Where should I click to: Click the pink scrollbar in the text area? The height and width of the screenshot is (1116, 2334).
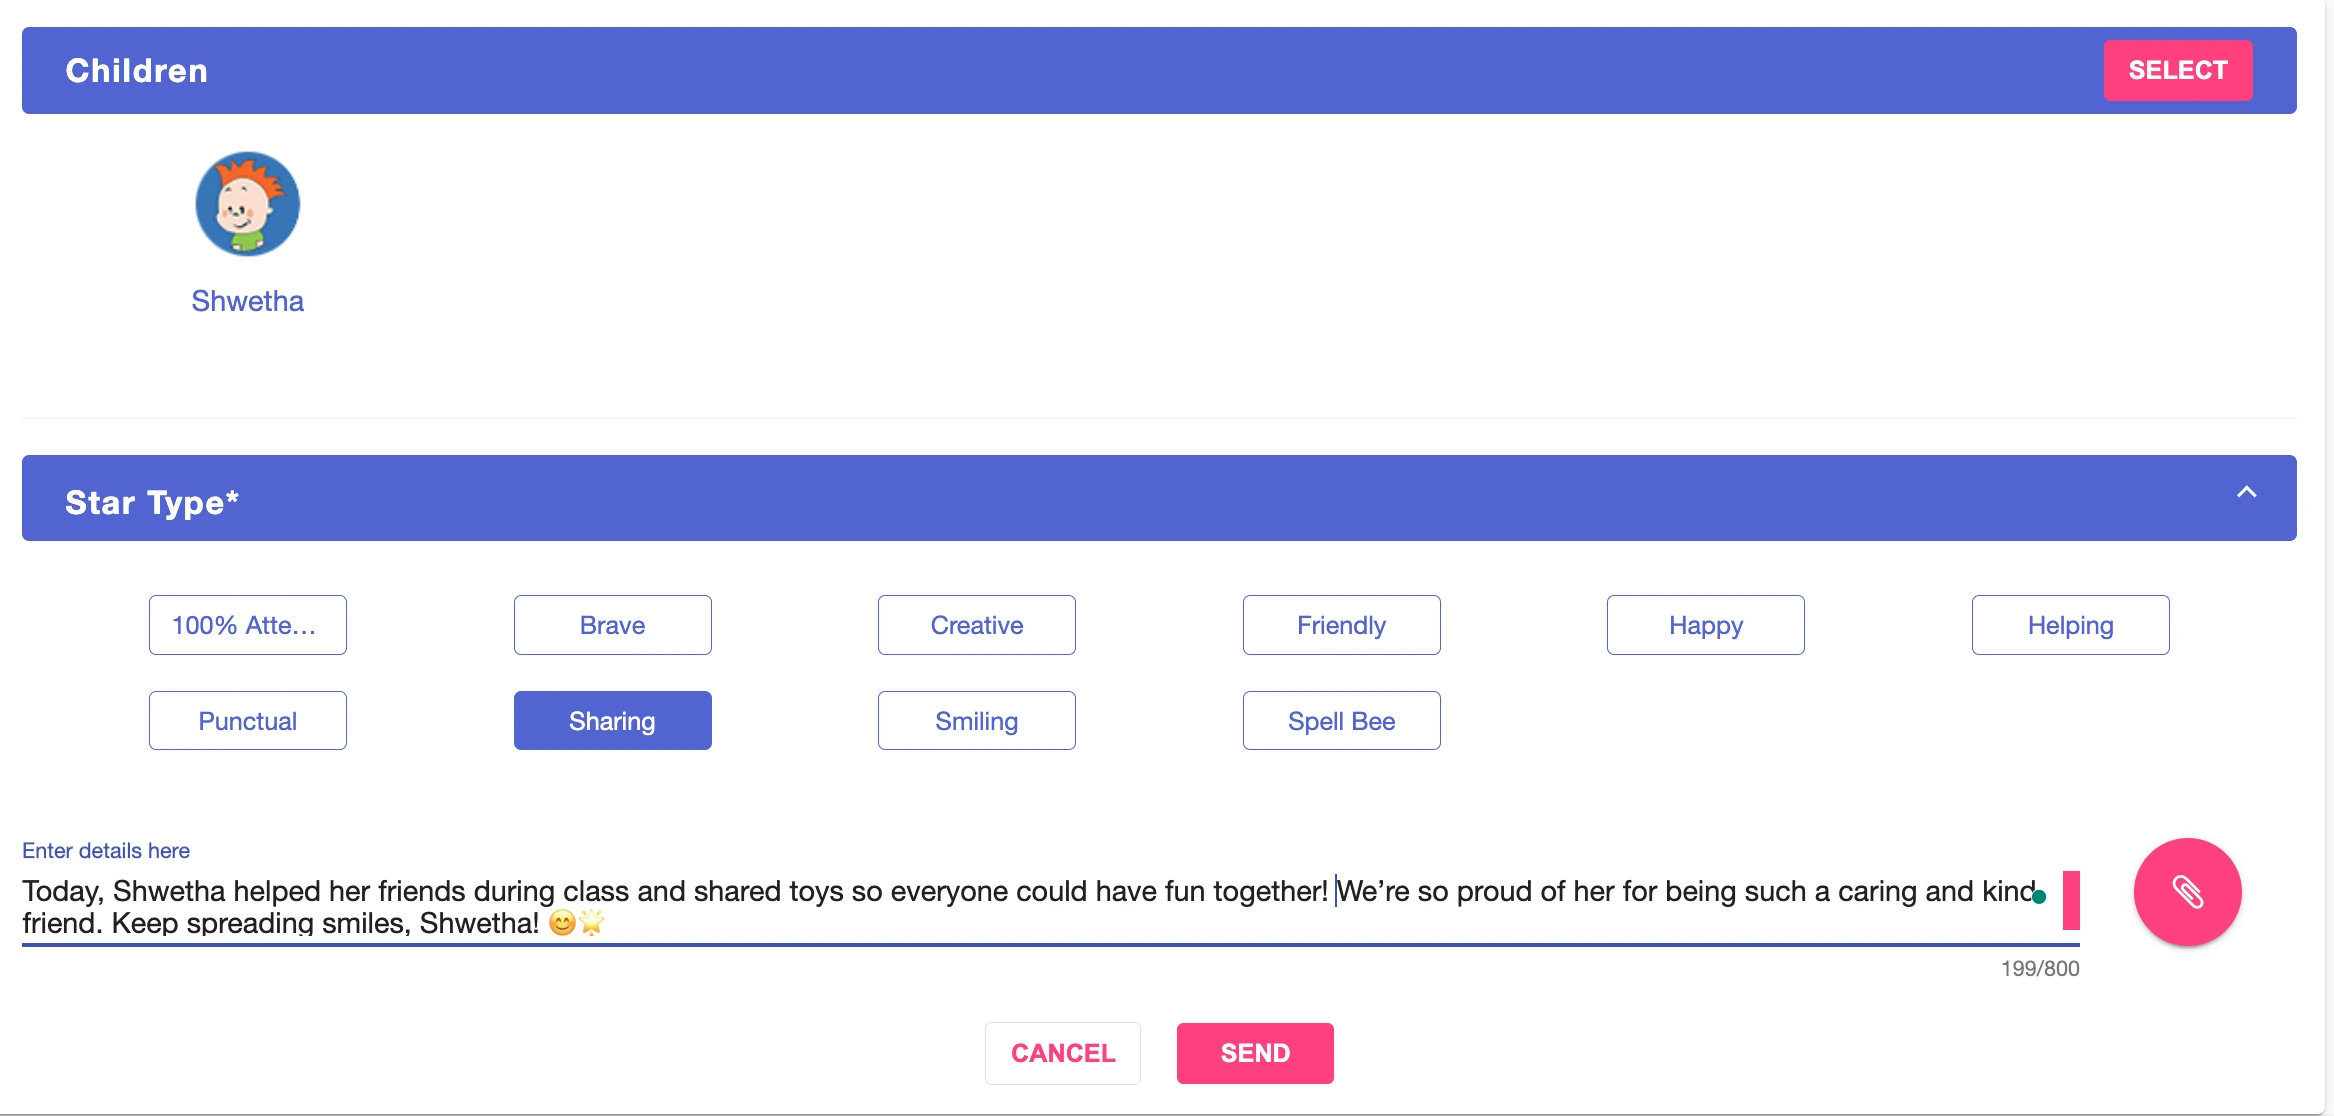[2071, 900]
